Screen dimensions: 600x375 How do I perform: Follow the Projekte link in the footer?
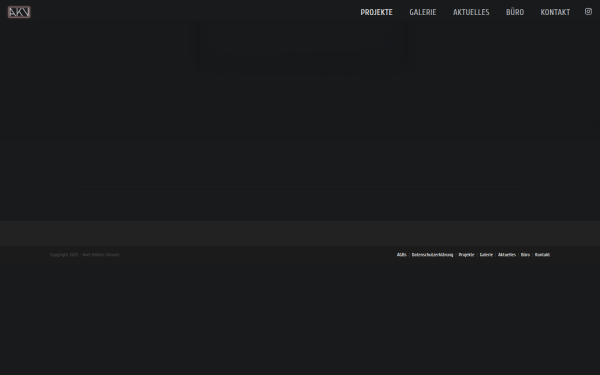[466, 255]
